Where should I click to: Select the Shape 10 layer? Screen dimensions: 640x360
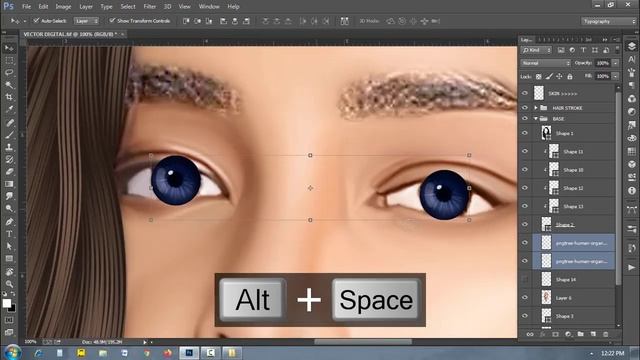click(x=573, y=170)
